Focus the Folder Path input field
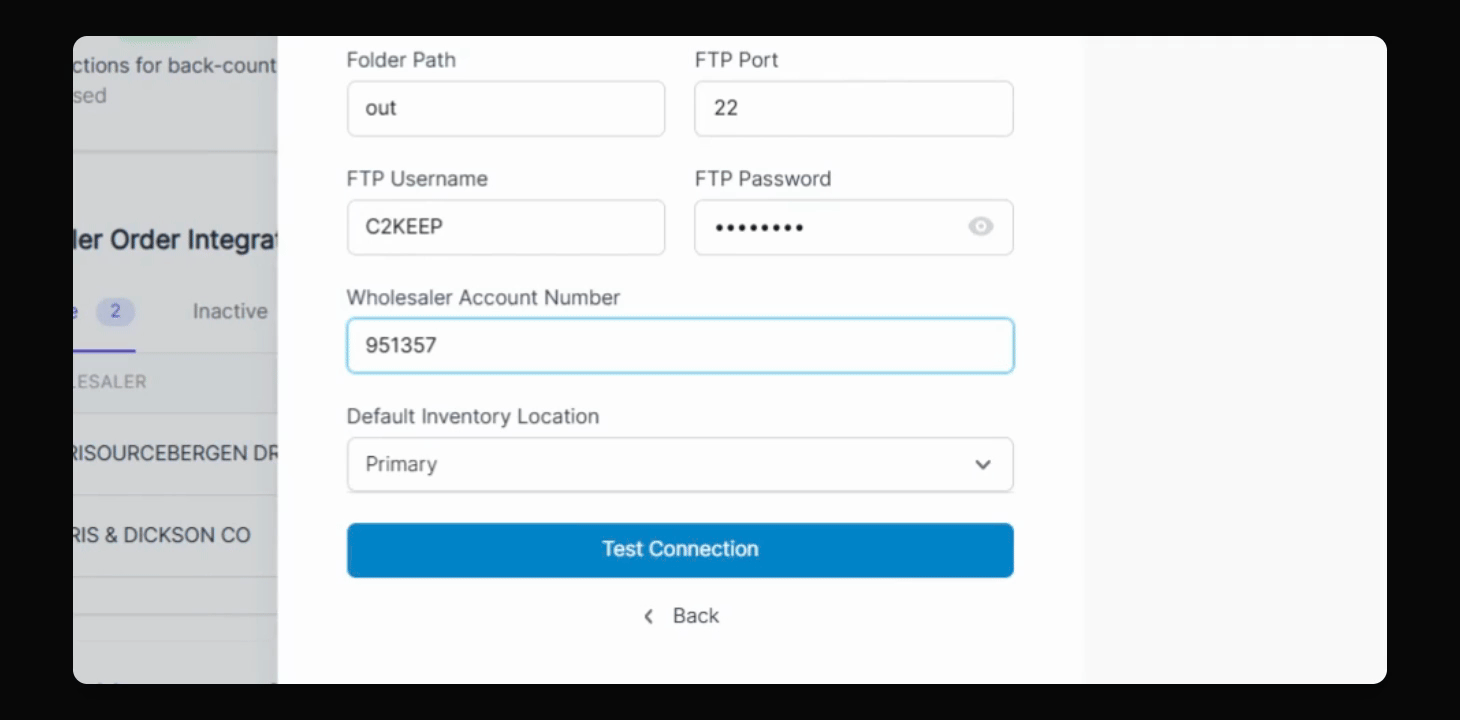The height and width of the screenshot is (720, 1460). (505, 108)
